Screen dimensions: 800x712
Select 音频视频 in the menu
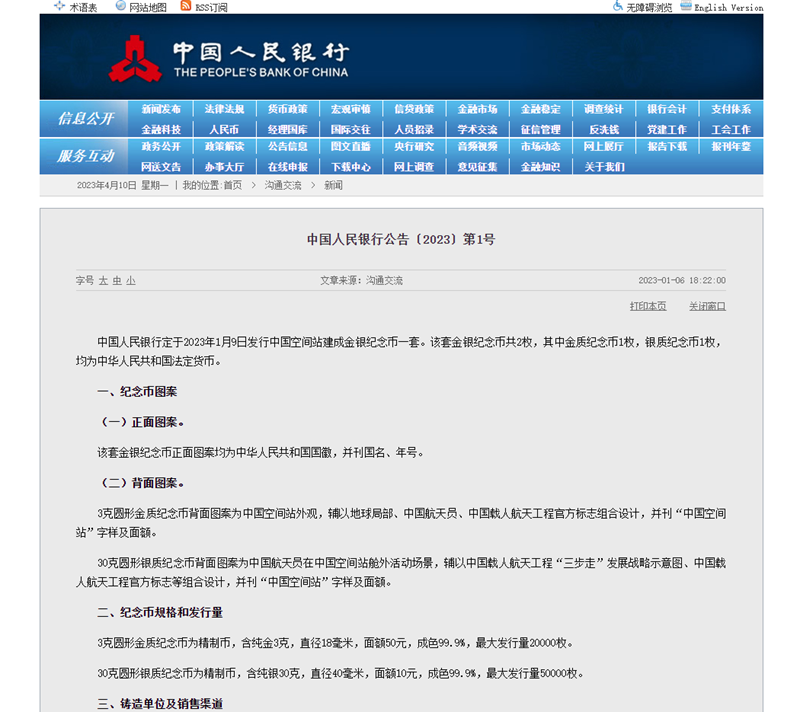tap(477, 146)
